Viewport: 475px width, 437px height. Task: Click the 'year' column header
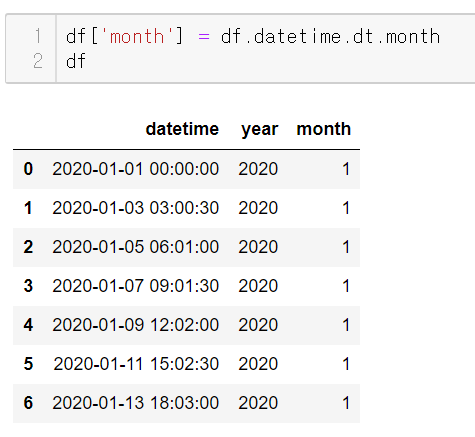pos(259,129)
